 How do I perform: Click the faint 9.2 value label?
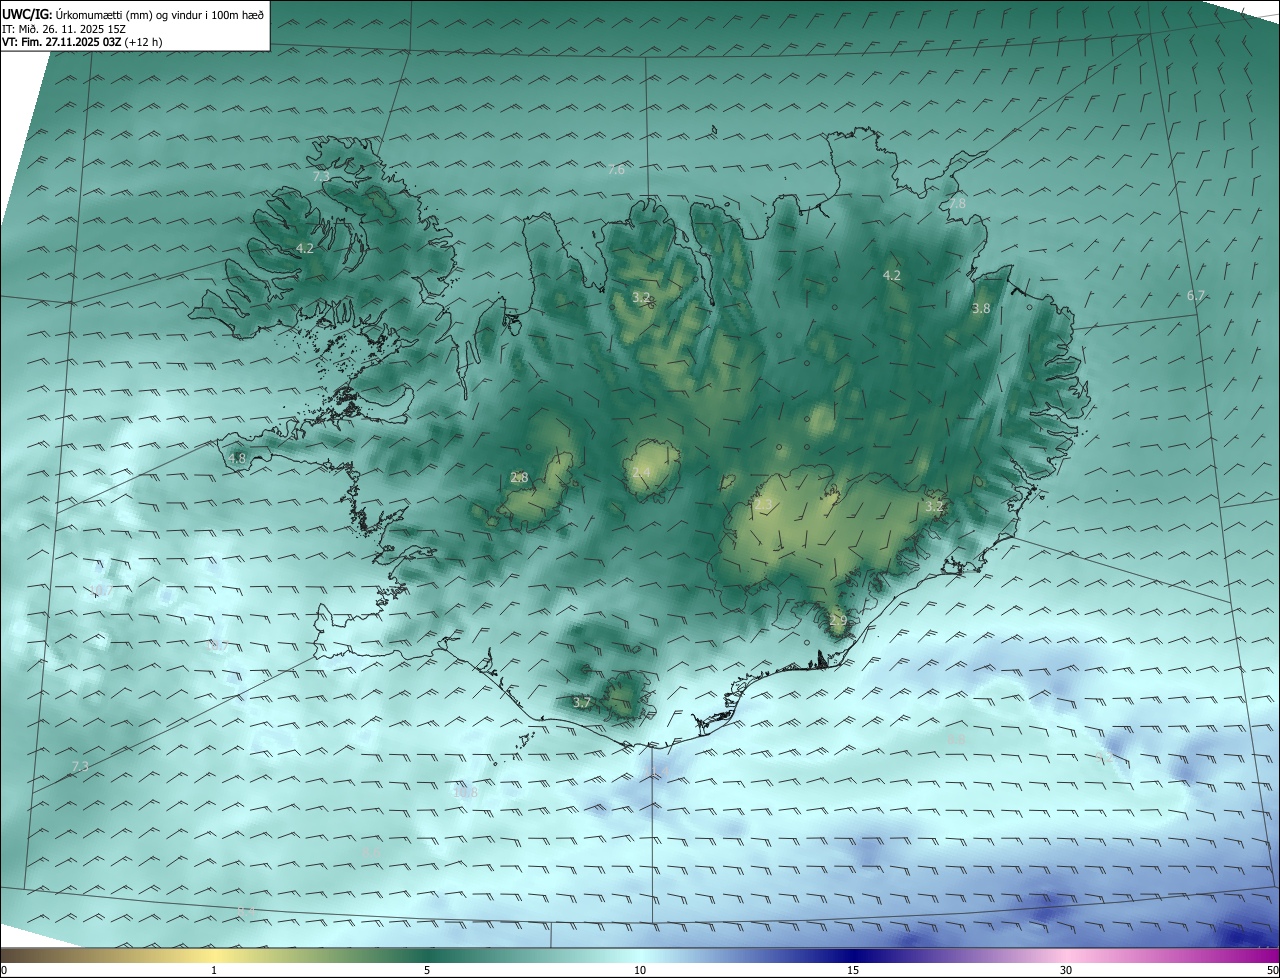tap(1104, 757)
